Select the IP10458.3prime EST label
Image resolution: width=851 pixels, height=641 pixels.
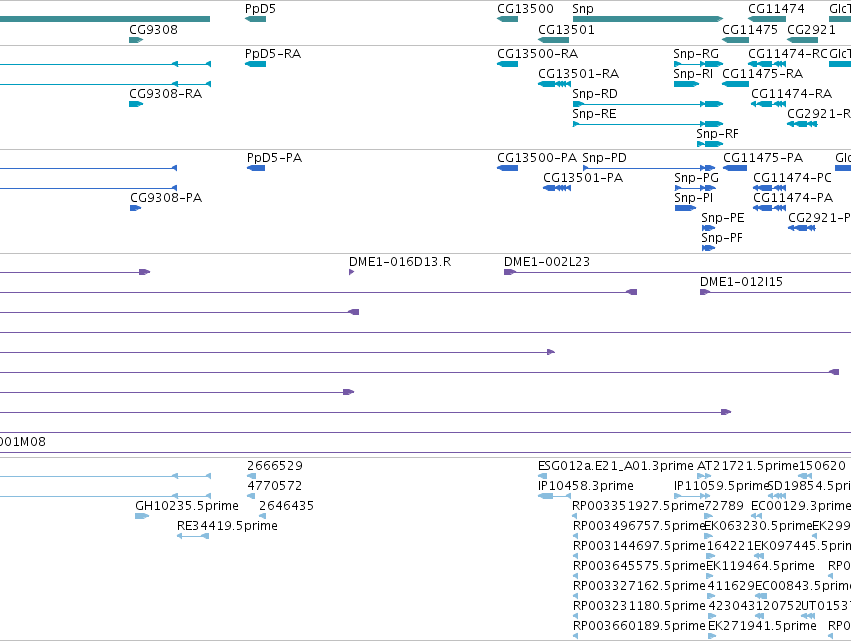pos(586,486)
